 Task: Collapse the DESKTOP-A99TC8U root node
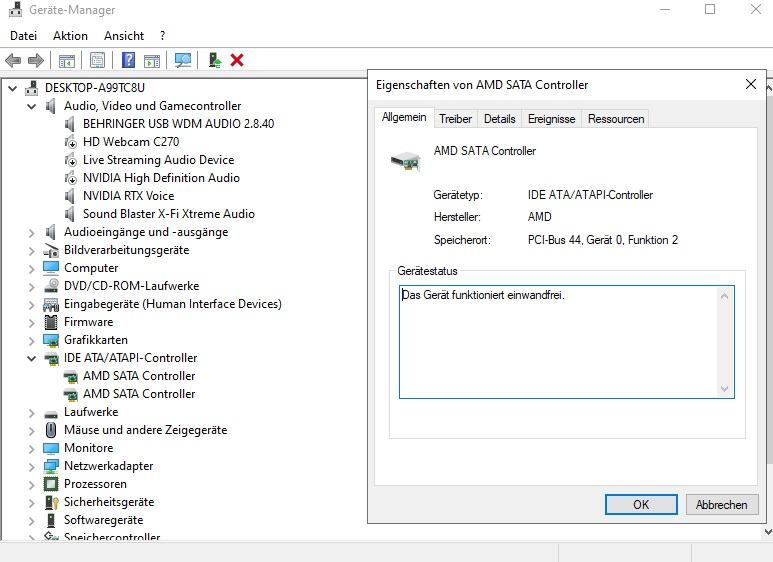(13, 88)
